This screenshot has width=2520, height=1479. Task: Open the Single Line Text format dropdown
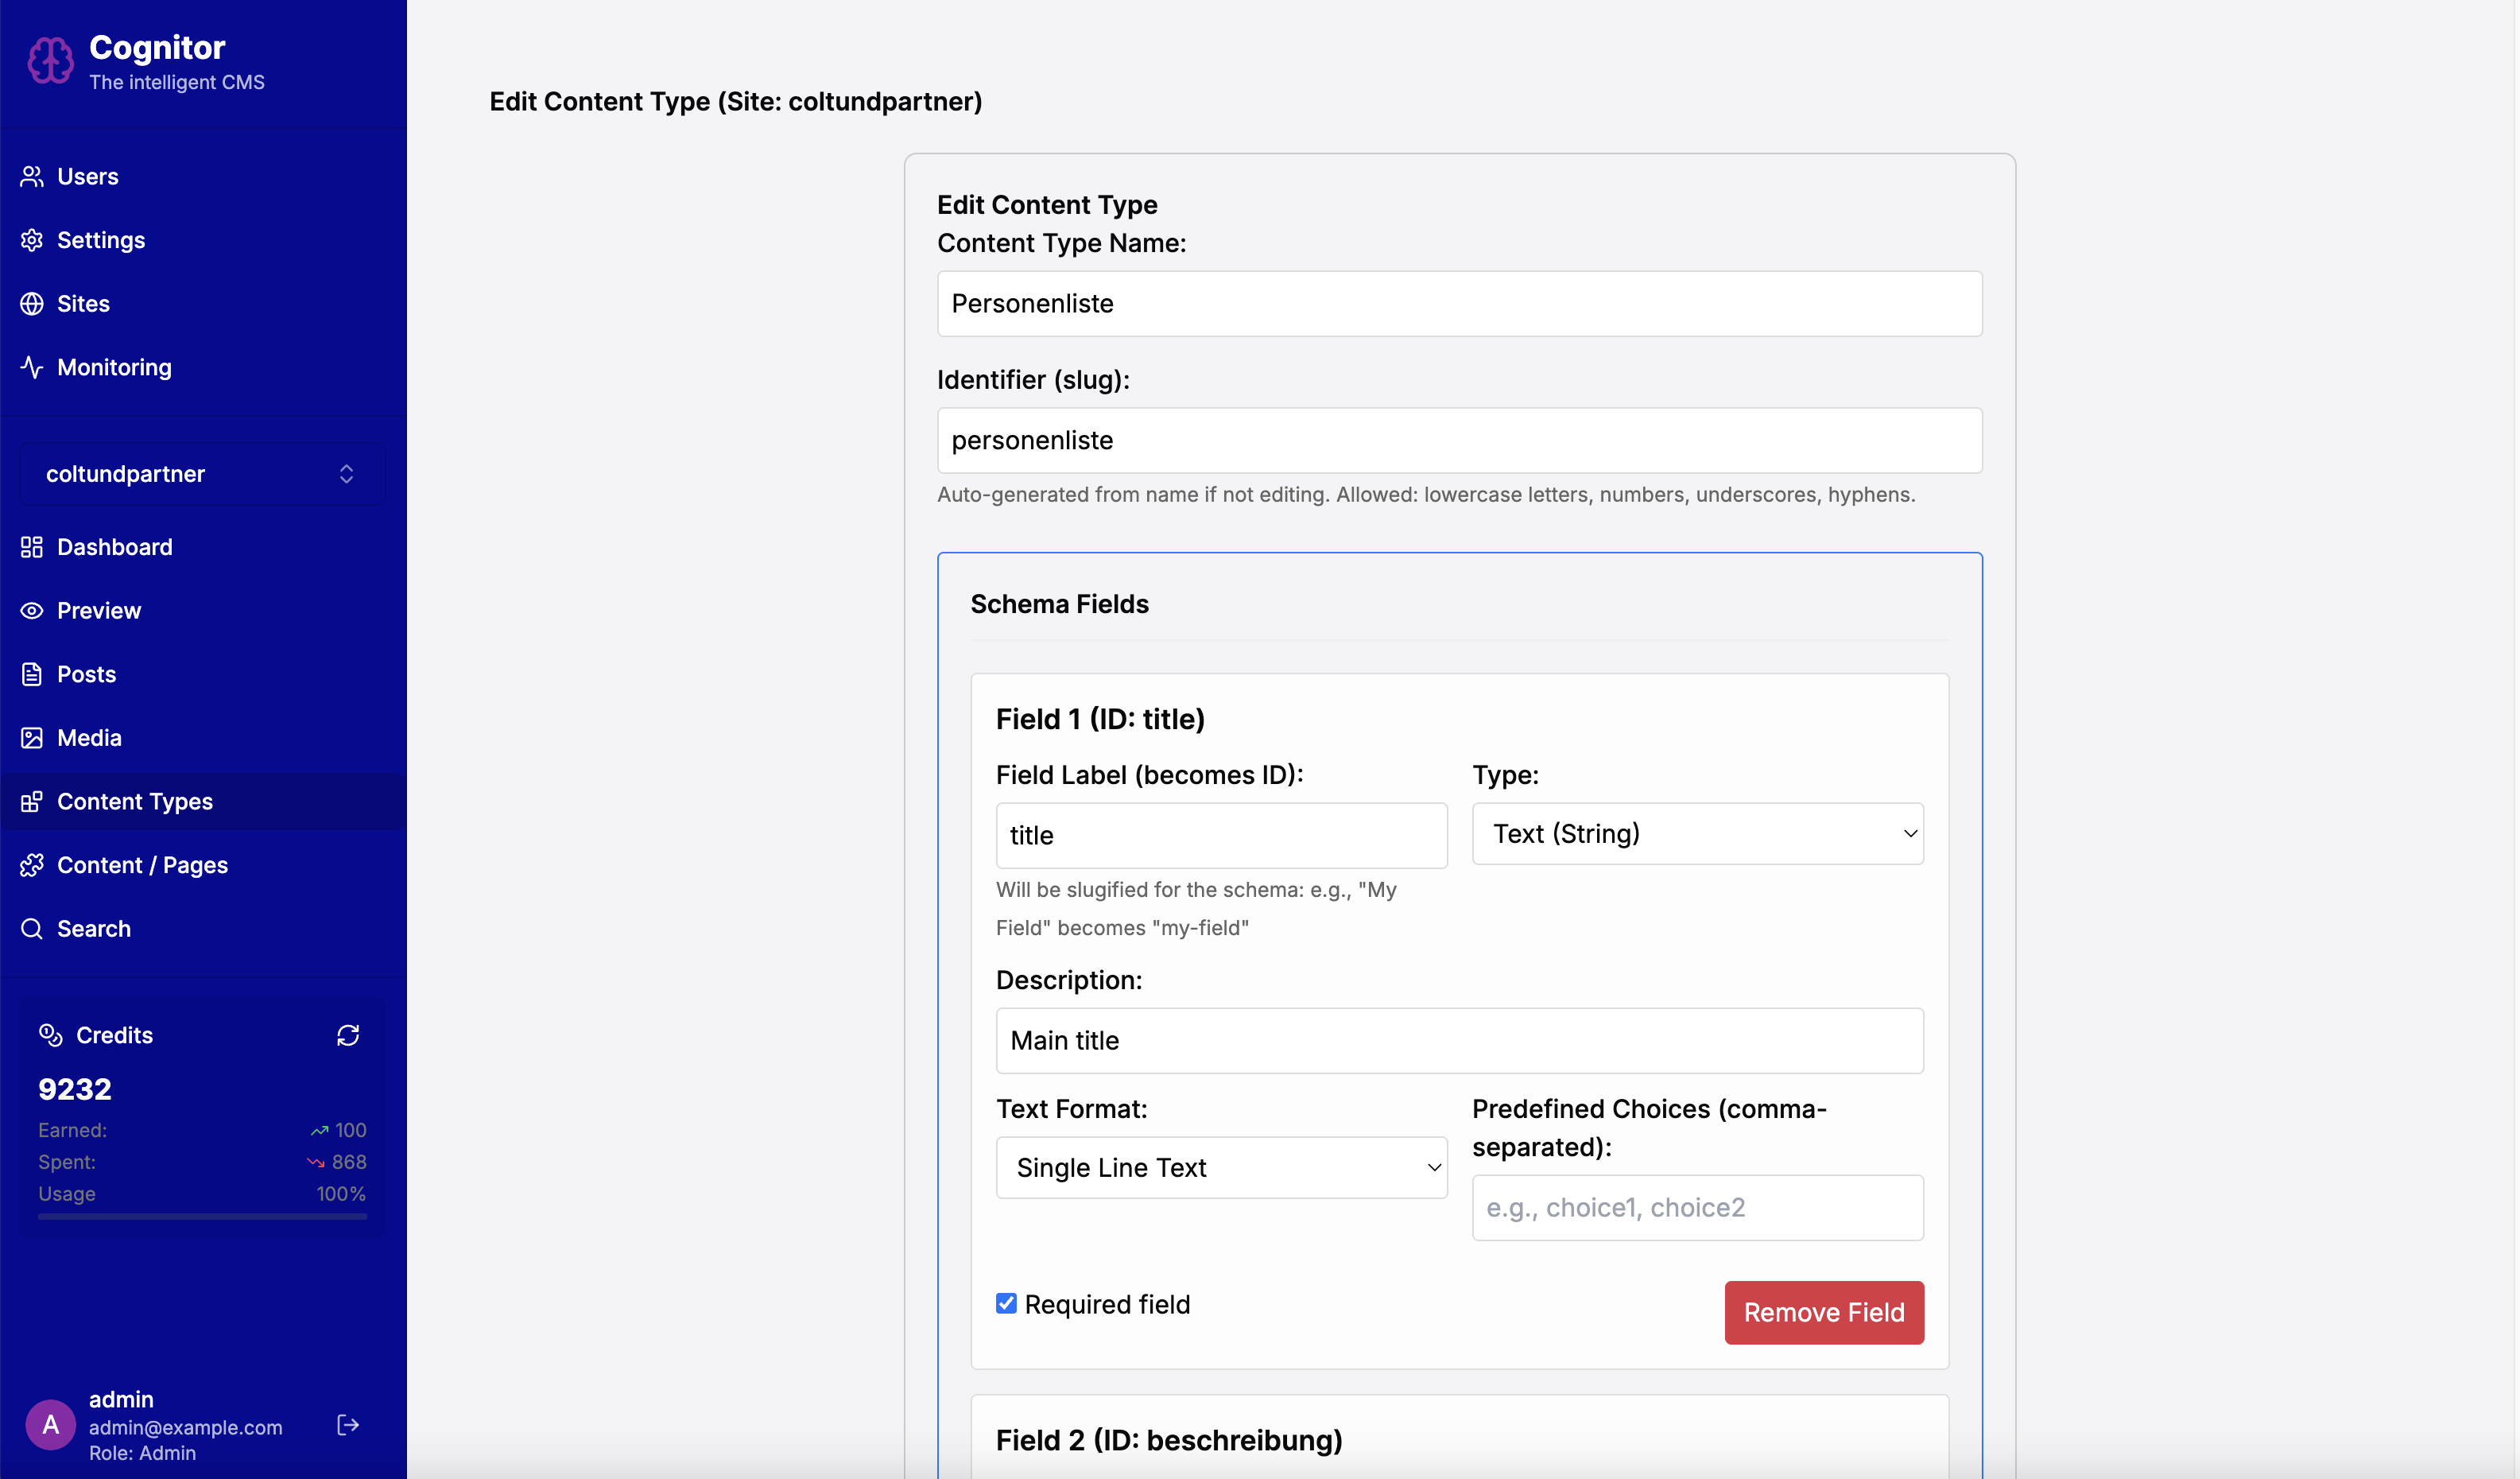click(x=1220, y=1167)
